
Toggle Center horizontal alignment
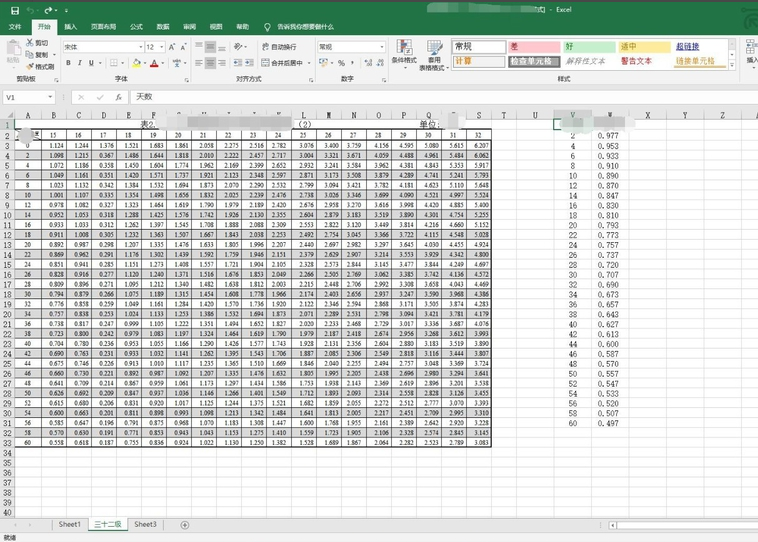210,63
